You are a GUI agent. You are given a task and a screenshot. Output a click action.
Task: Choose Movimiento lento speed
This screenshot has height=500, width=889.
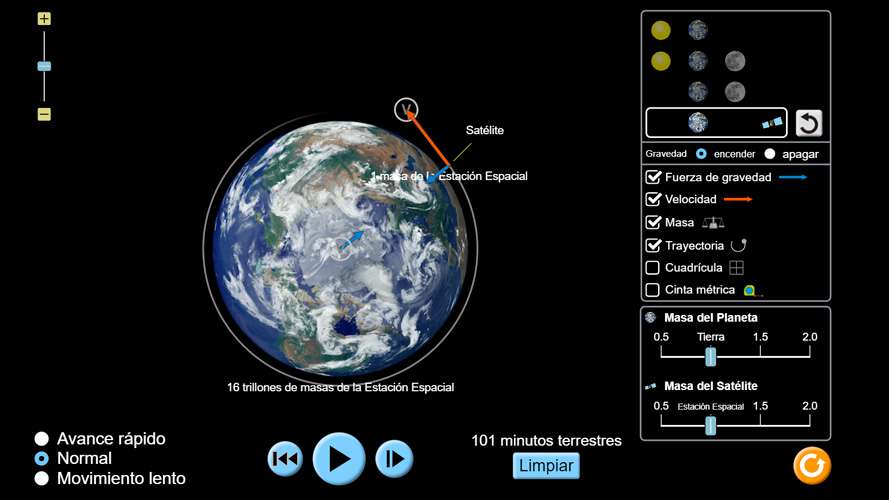(x=42, y=478)
